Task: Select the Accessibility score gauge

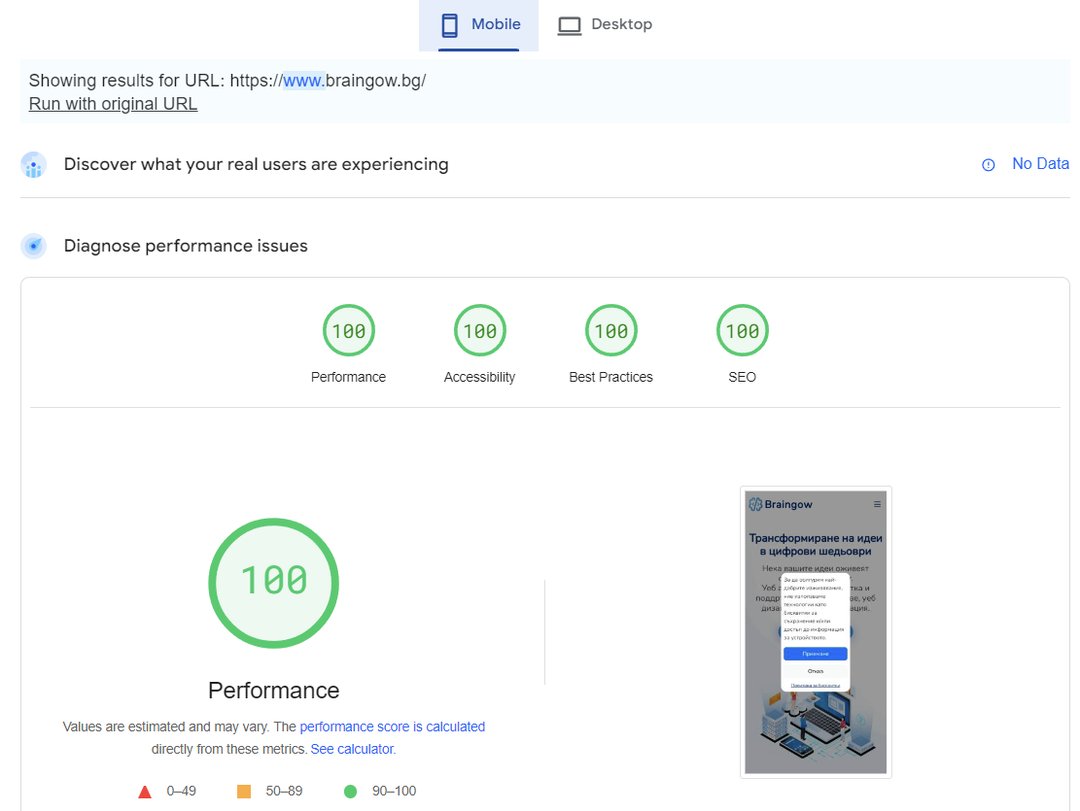Action: (x=480, y=331)
